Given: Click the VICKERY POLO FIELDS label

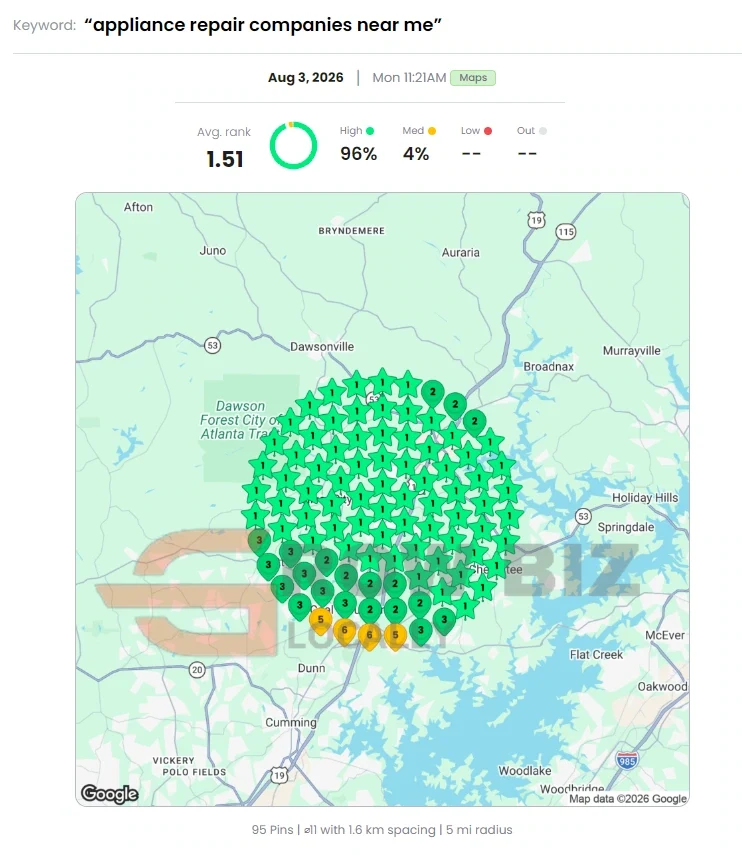Looking at the screenshot, I should pos(189,766).
